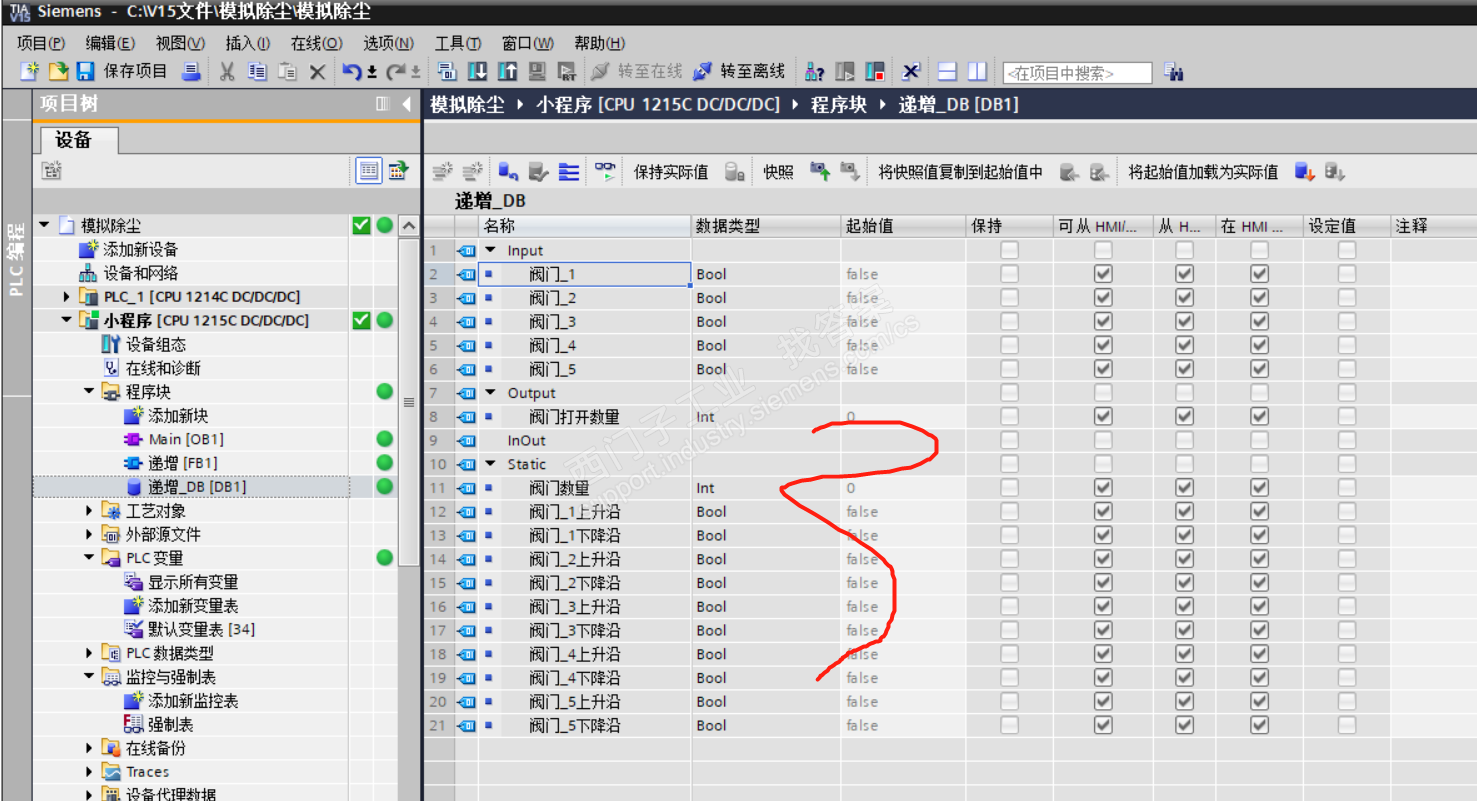Click the Paste toolbar icon
Image resolution: width=1477 pixels, height=801 pixels.
click(288, 71)
